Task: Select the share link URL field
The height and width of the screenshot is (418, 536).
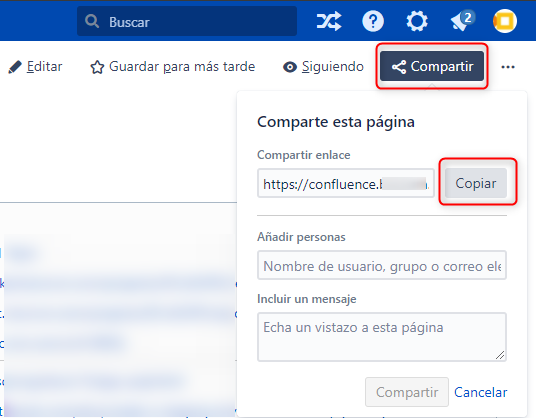Action: click(346, 183)
